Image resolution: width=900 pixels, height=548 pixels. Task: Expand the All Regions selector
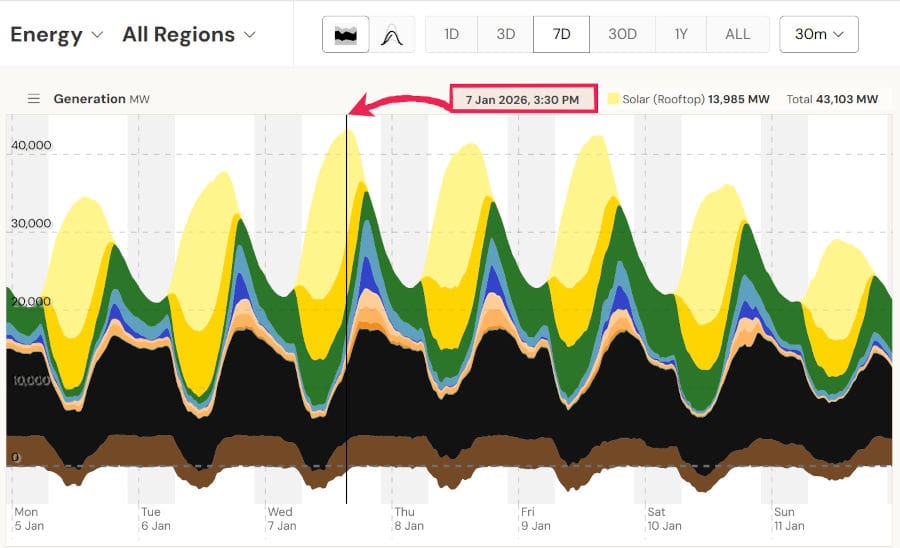(x=189, y=35)
